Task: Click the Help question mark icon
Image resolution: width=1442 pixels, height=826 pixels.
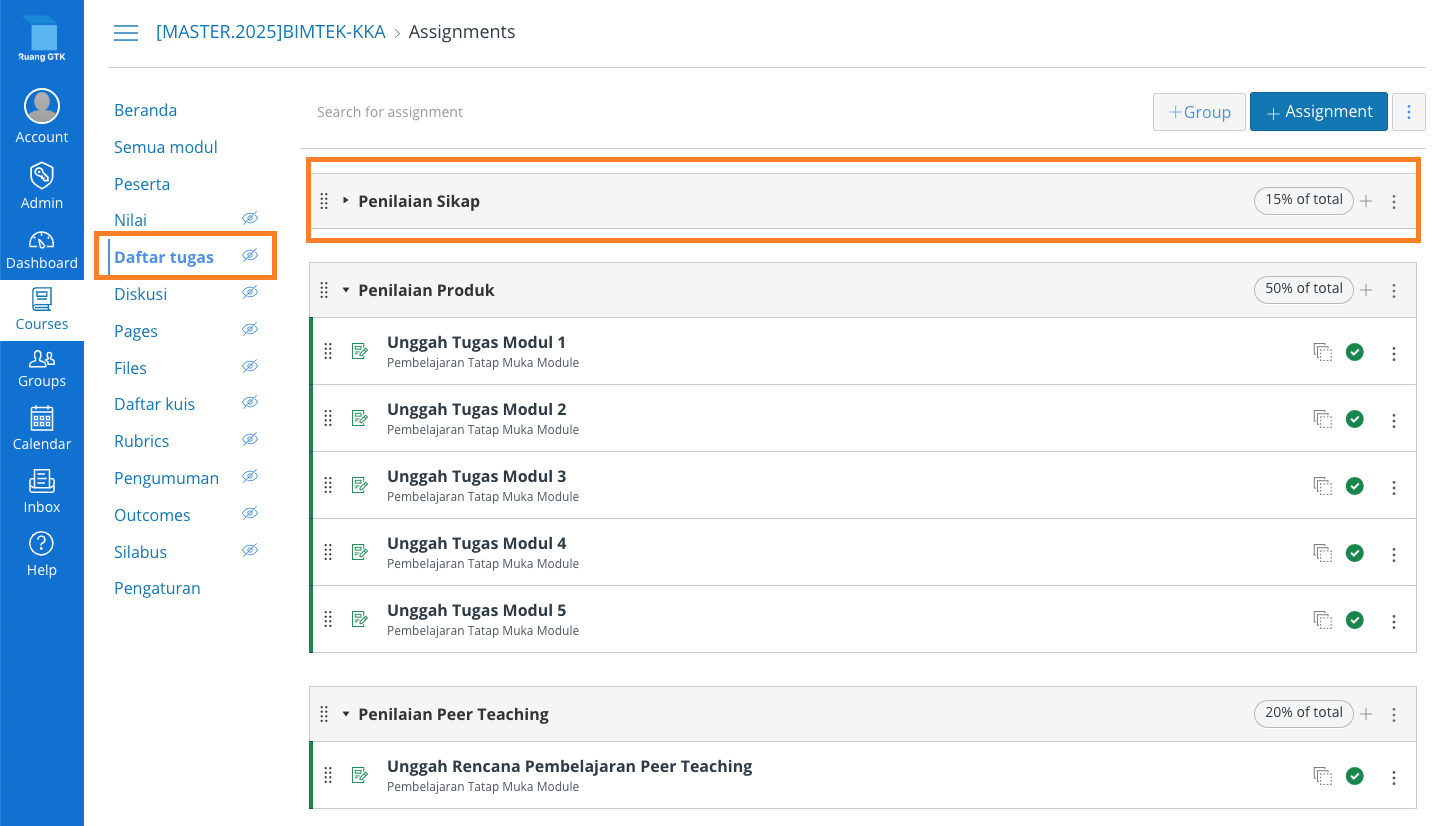Action: pyautogui.click(x=42, y=544)
